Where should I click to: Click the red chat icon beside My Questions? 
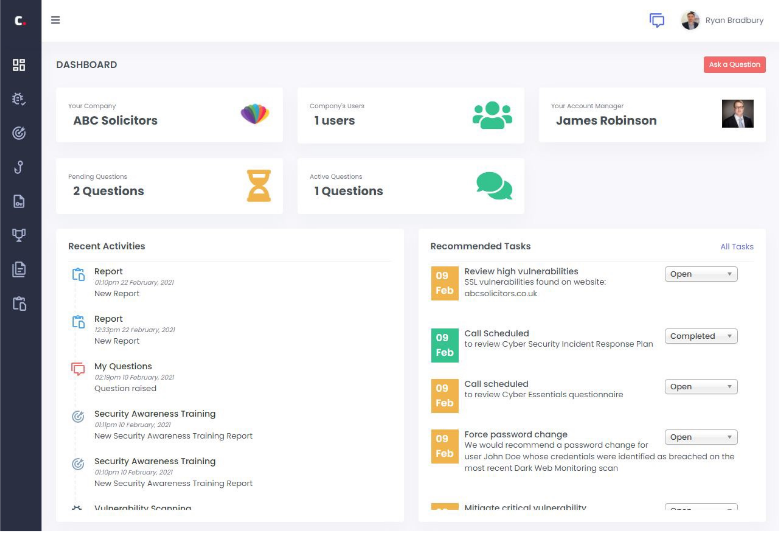click(x=78, y=369)
